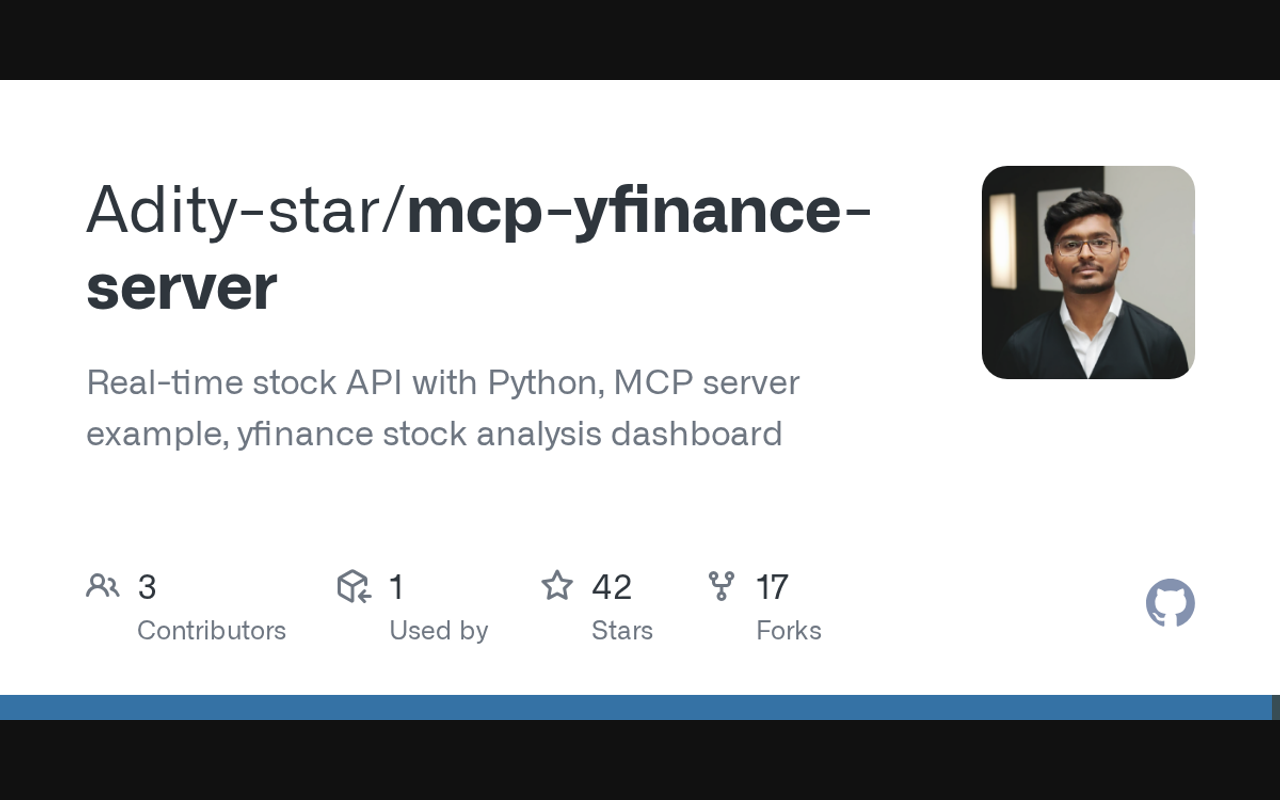Open the GitHub Octocat logo

(1170, 603)
